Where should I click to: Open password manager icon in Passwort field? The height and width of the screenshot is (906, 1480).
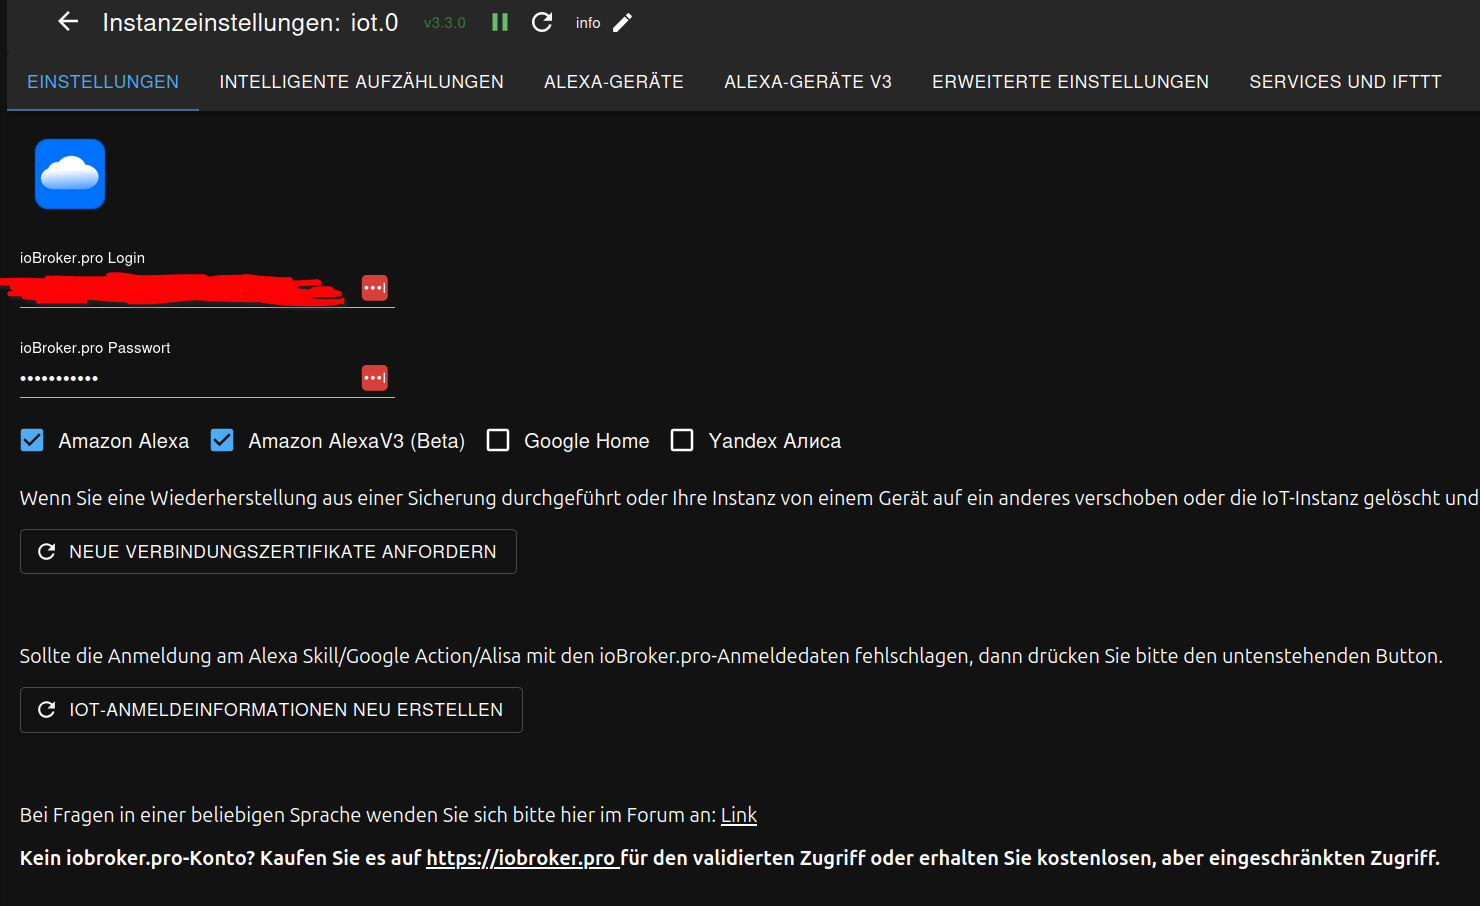coord(375,378)
